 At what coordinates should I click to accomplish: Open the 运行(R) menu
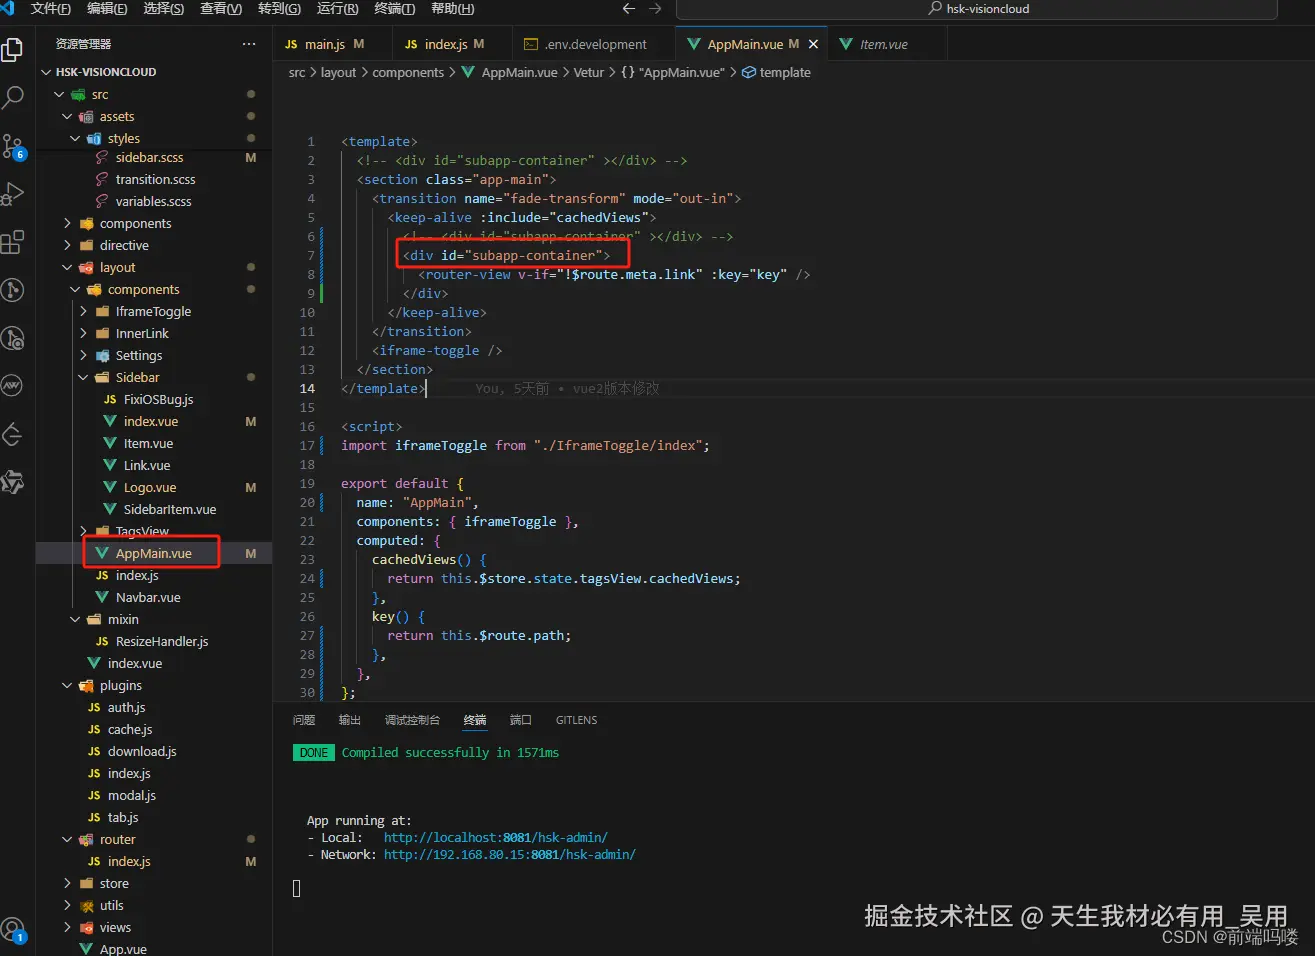click(337, 9)
